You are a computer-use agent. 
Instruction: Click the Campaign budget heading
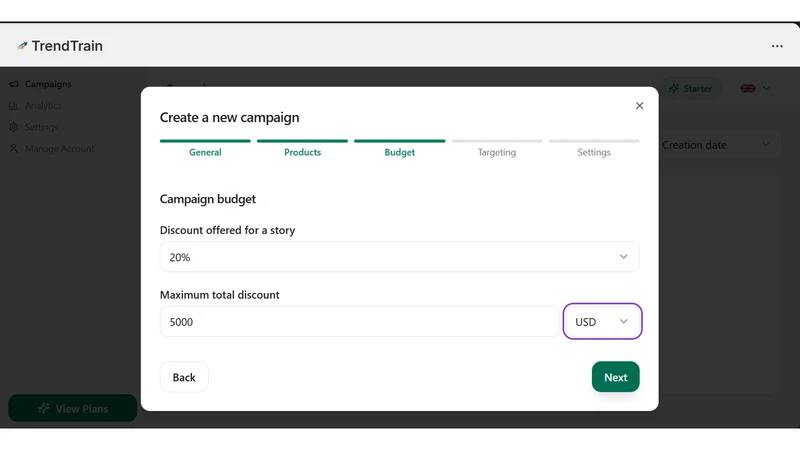click(x=208, y=199)
